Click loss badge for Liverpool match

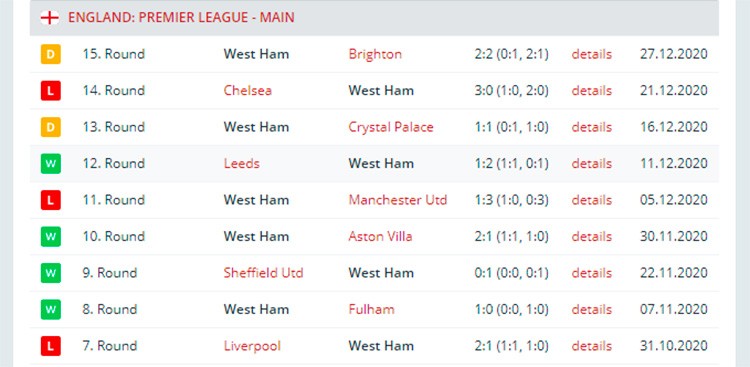pyautogui.click(x=51, y=345)
